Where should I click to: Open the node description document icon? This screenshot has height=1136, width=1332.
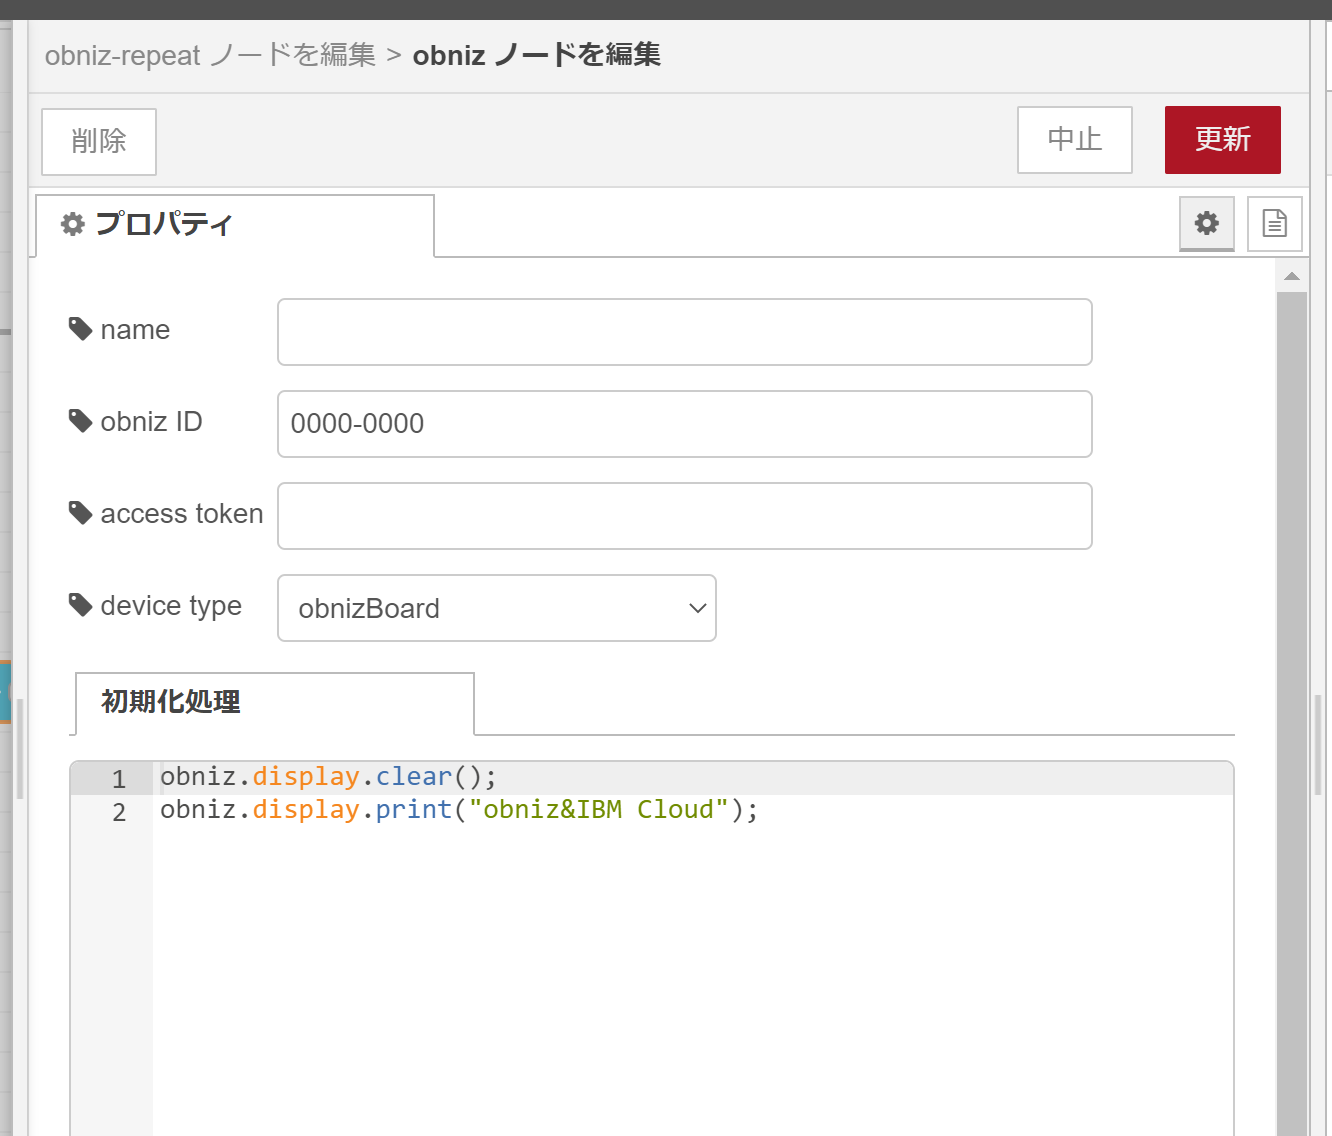1274,223
